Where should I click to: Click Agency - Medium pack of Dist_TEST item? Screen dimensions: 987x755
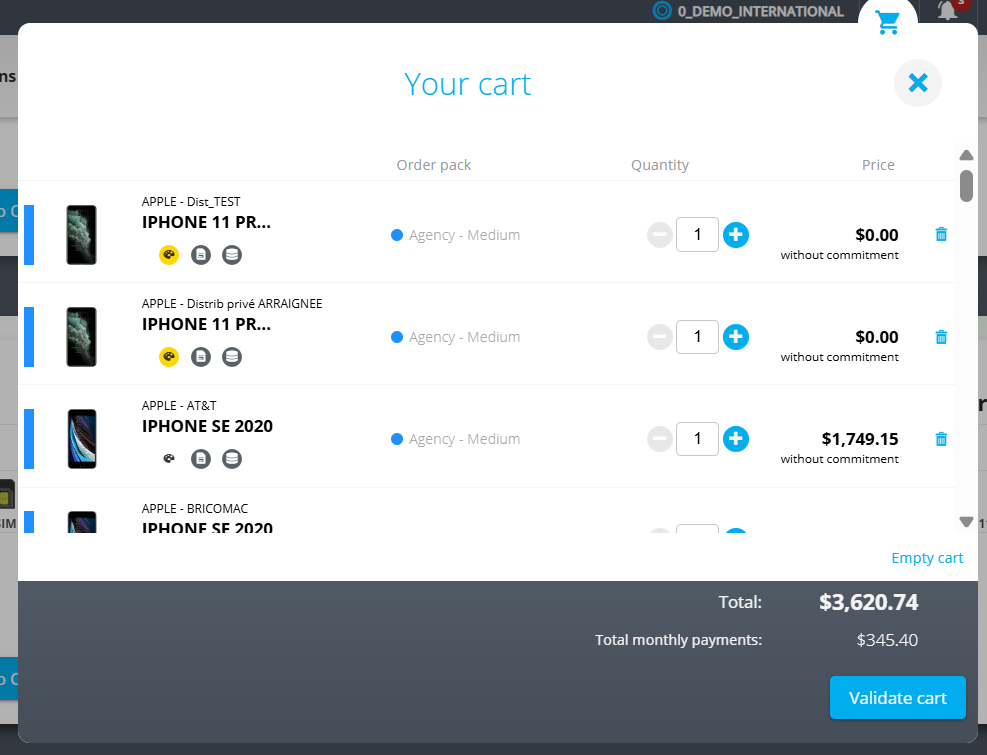pos(456,235)
